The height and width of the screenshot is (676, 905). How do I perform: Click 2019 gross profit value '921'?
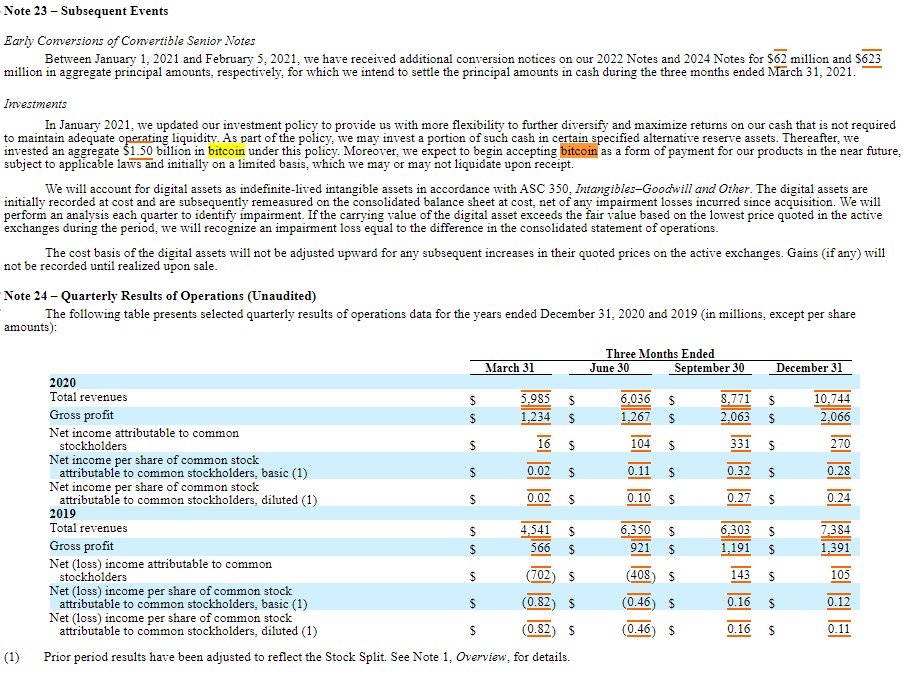click(x=640, y=547)
